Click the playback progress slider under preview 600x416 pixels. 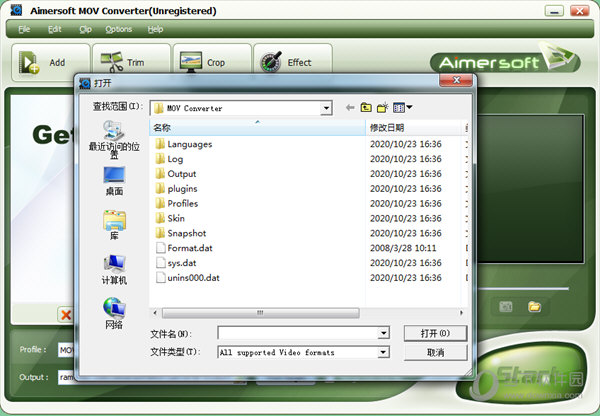pyautogui.click(x=524, y=289)
